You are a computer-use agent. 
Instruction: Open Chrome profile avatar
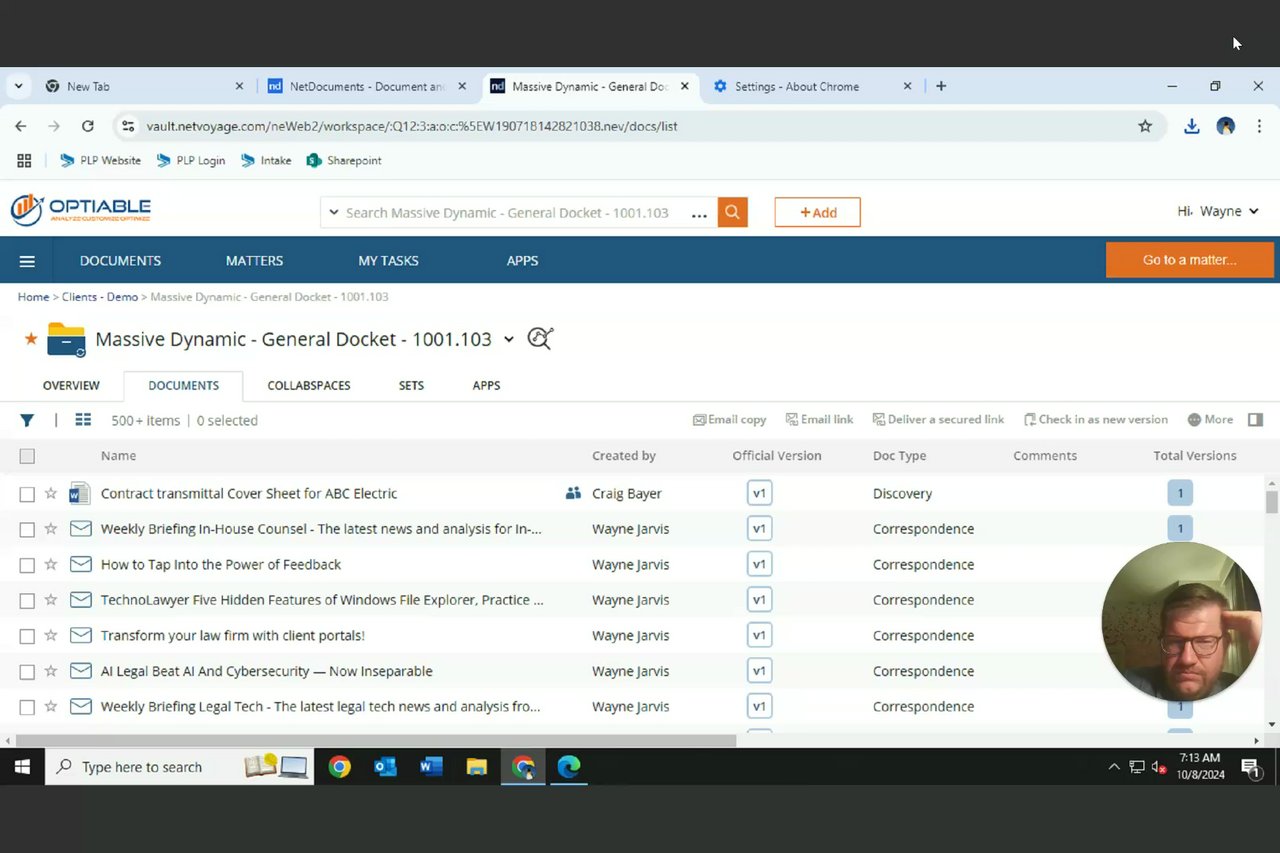coord(1225,126)
